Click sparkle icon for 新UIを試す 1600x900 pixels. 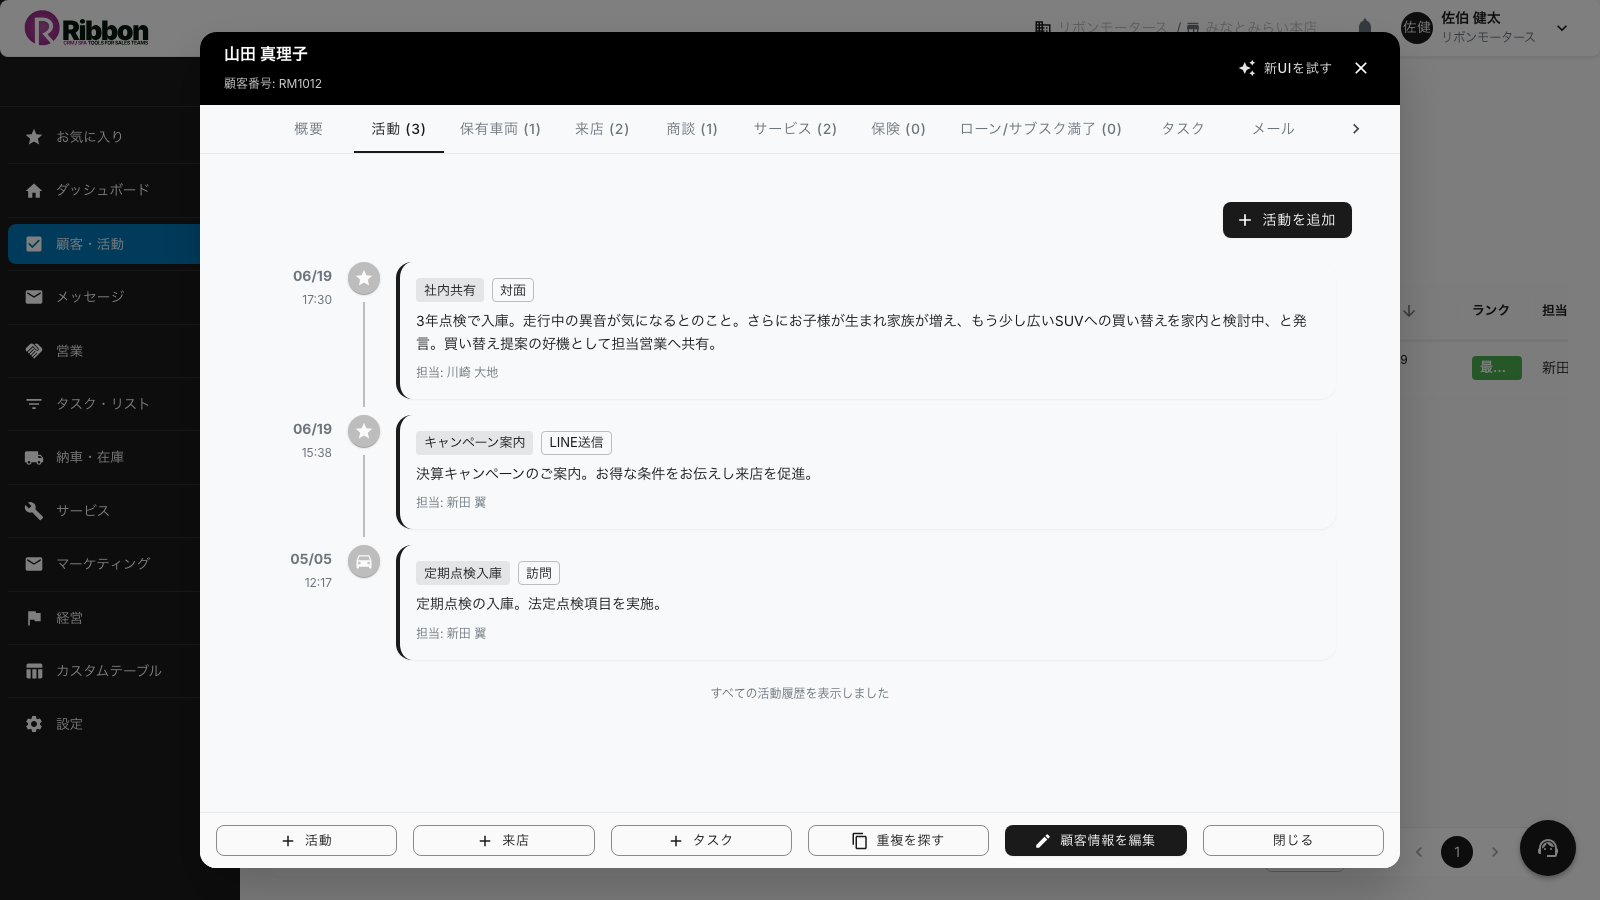(1247, 68)
